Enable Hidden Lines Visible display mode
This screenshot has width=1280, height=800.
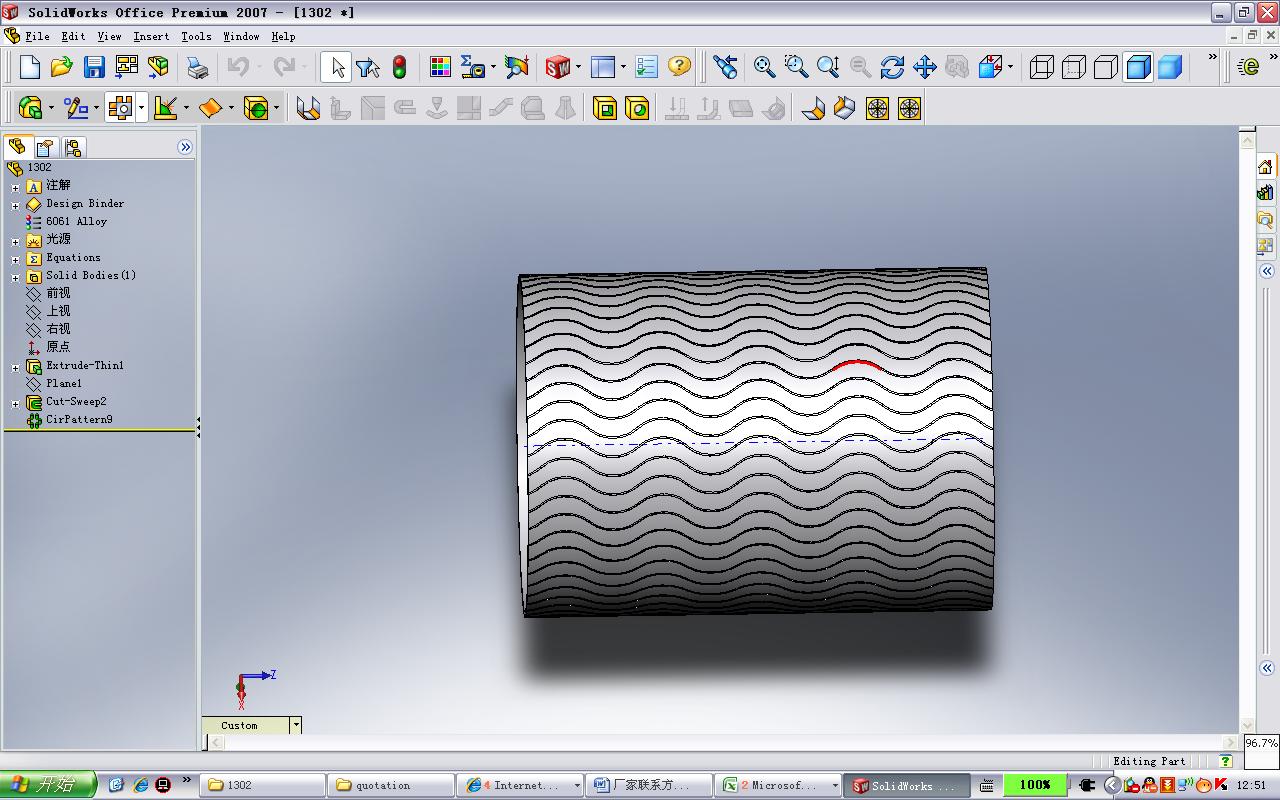[x=1074, y=67]
